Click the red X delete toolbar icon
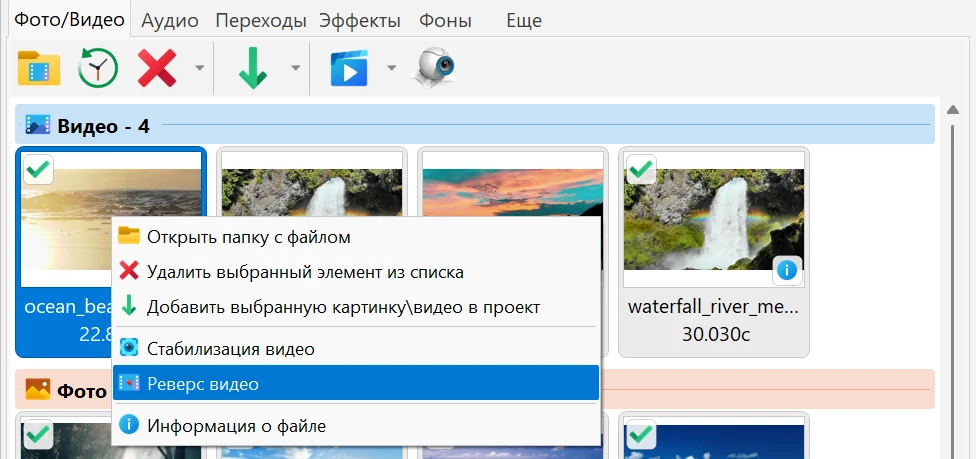976x459 pixels. (157, 68)
